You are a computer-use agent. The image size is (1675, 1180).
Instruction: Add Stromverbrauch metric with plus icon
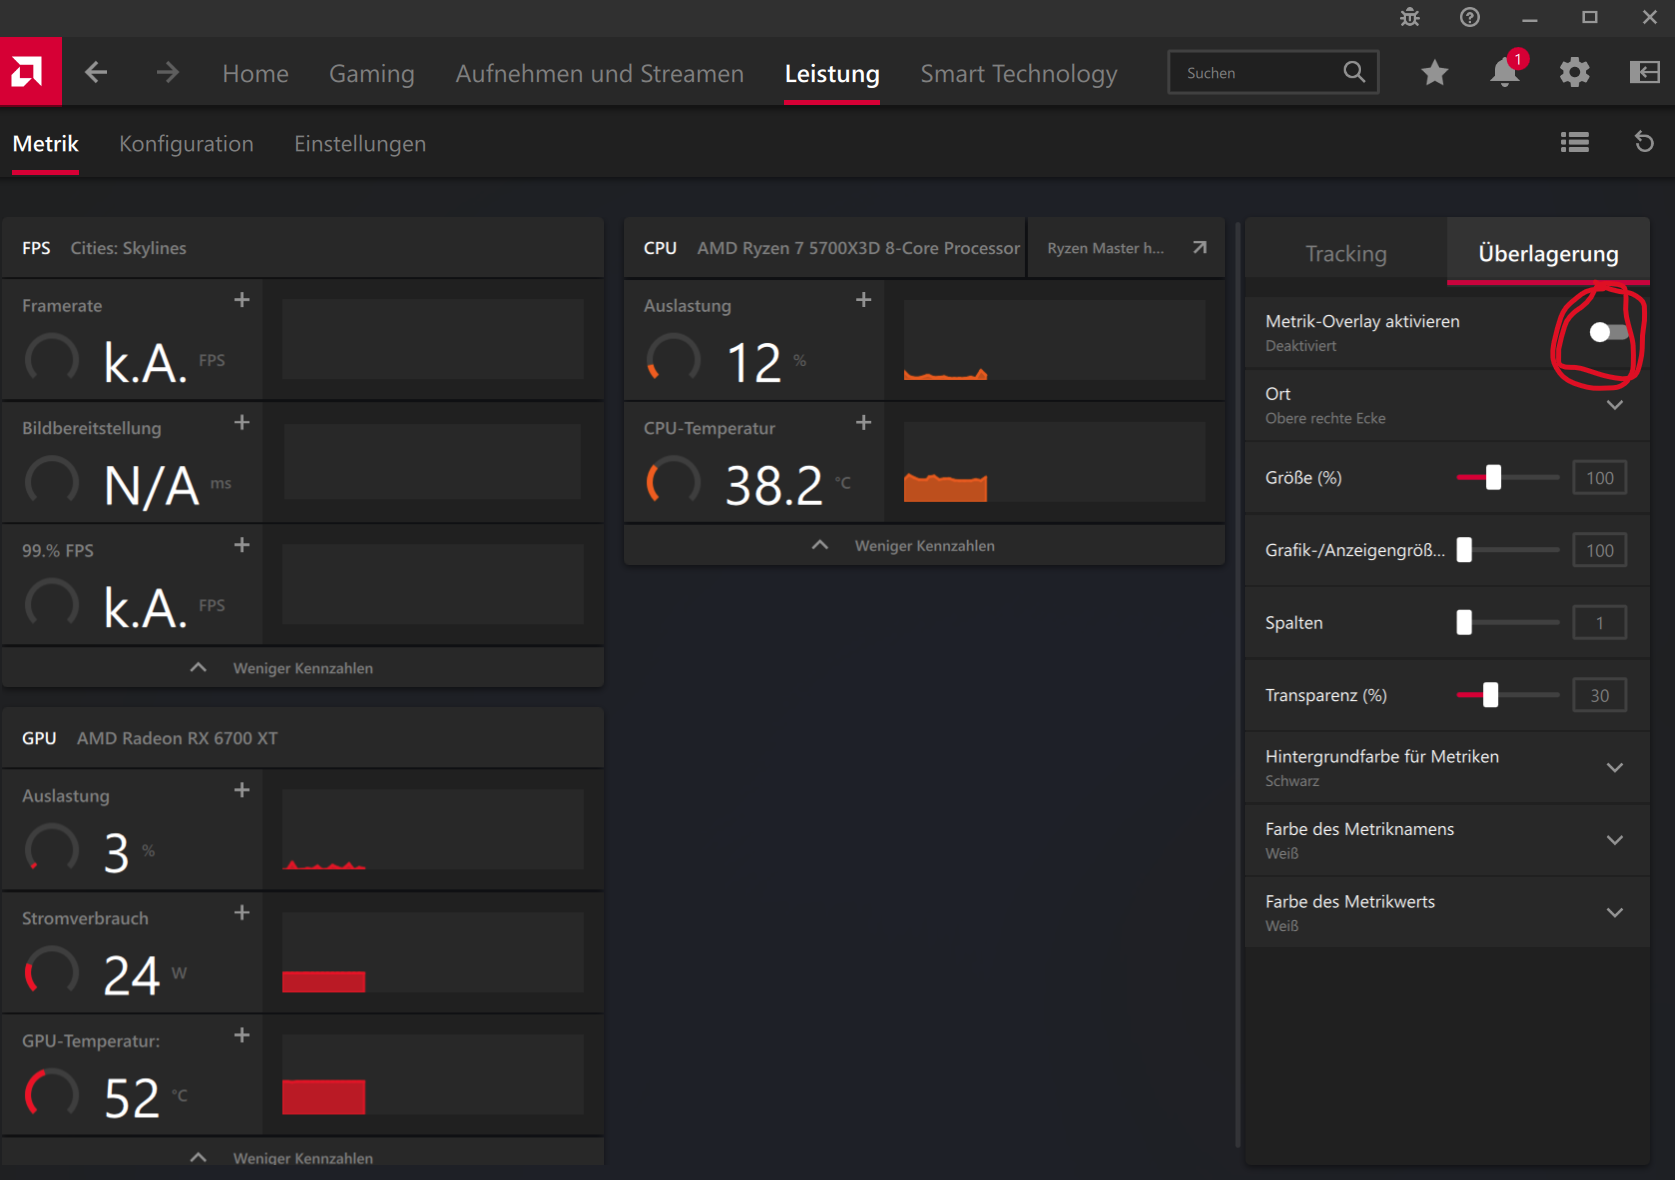pyautogui.click(x=242, y=913)
